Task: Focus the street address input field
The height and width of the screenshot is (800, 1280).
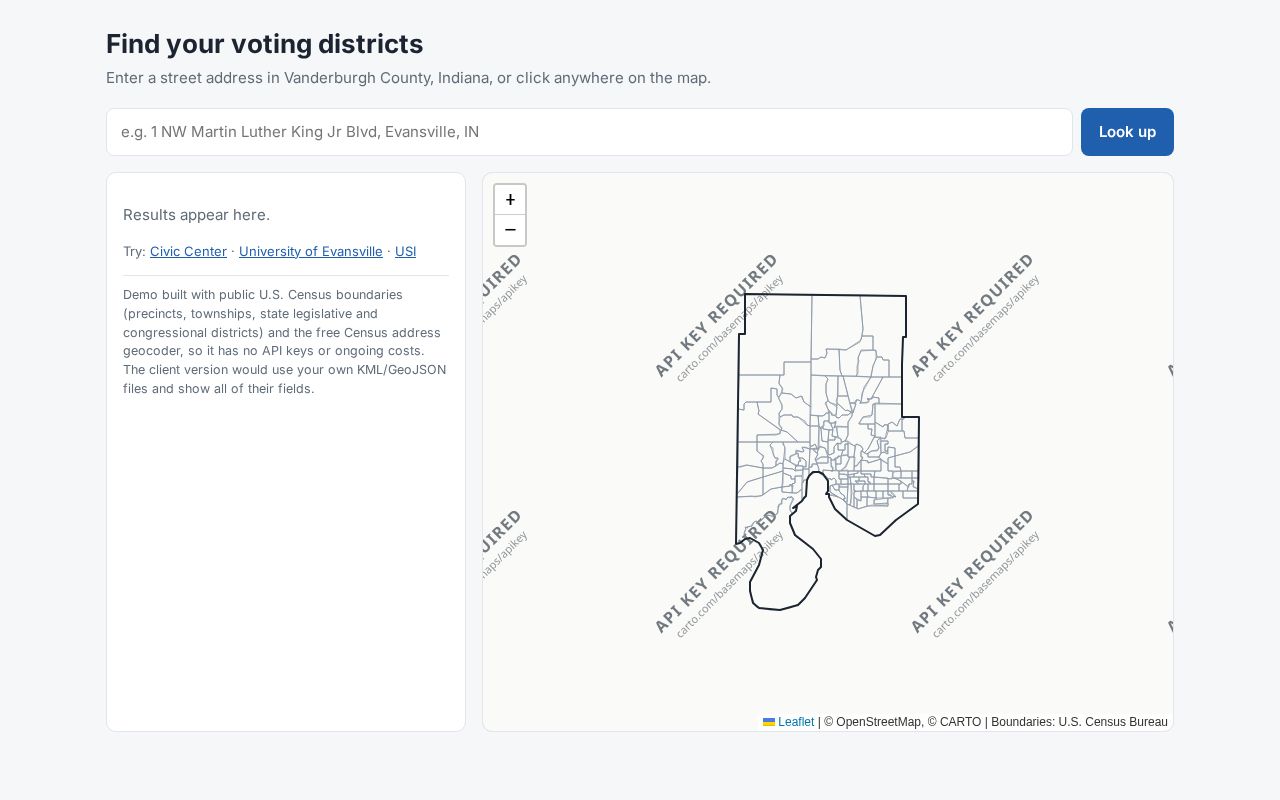Action: click(589, 132)
